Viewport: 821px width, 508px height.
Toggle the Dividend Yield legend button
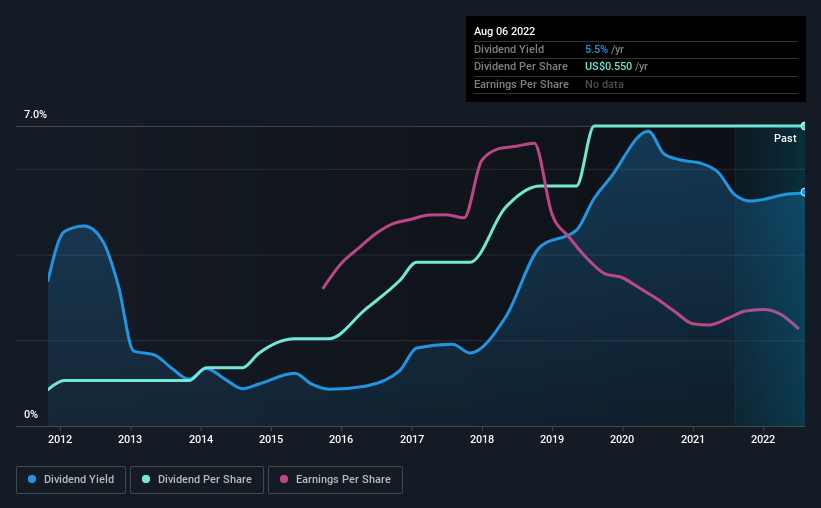click(71, 479)
